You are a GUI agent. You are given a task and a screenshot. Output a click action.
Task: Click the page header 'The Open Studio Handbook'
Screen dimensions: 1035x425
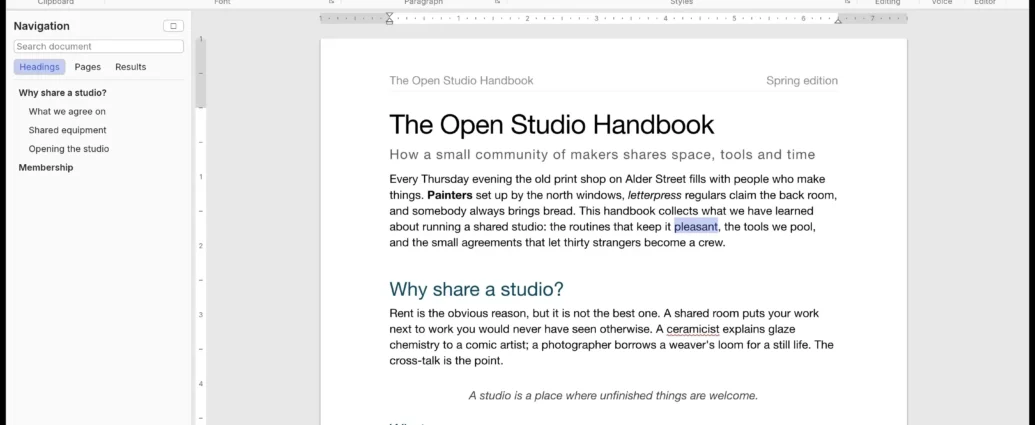[461, 81]
